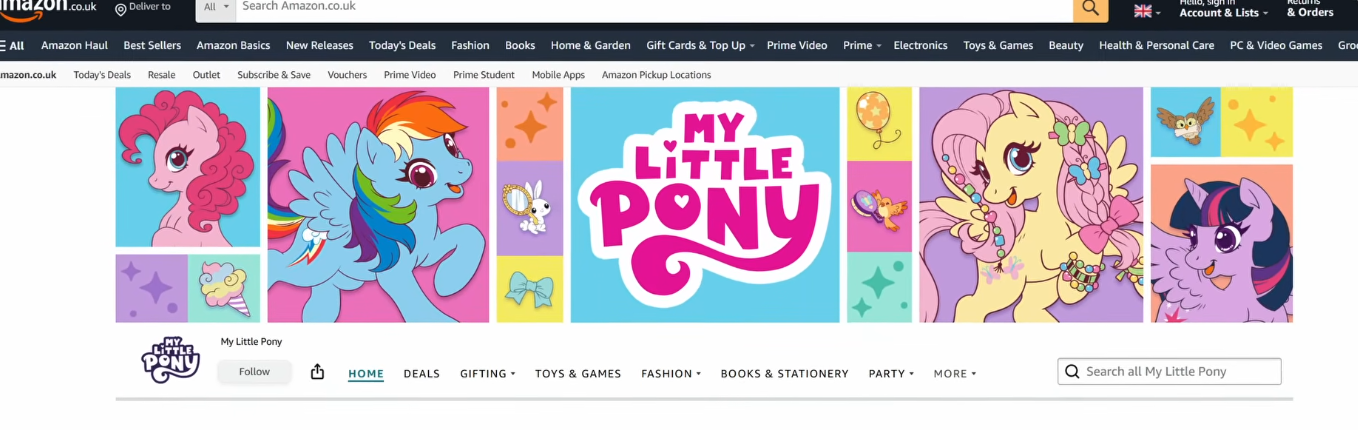Open the Fashion link in top nav bar
Image resolution: width=1358 pixels, height=430 pixels.
pyautogui.click(x=470, y=45)
